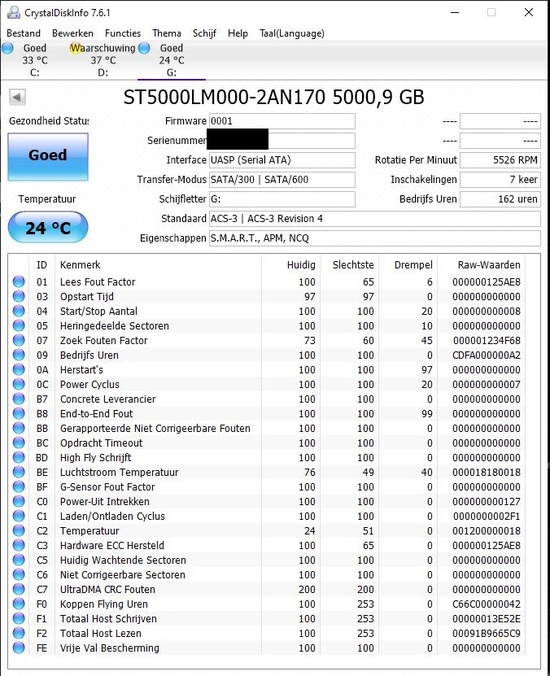The height and width of the screenshot is (676, 550).
Task: Click the status orb of attribute C2
Action: [x=19, y=531]
